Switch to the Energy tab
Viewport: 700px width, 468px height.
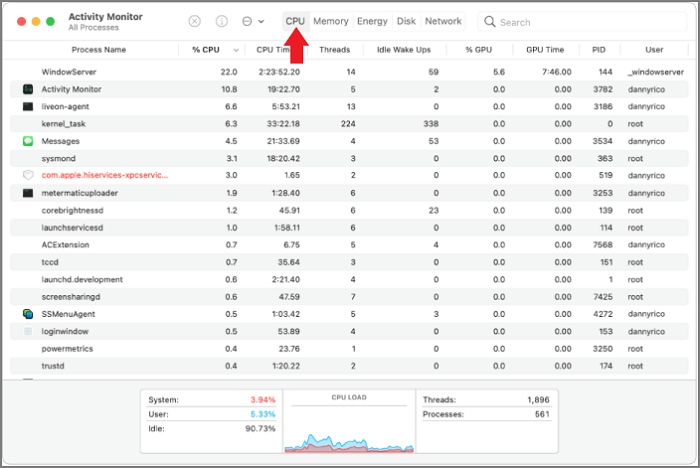[372, 21]
